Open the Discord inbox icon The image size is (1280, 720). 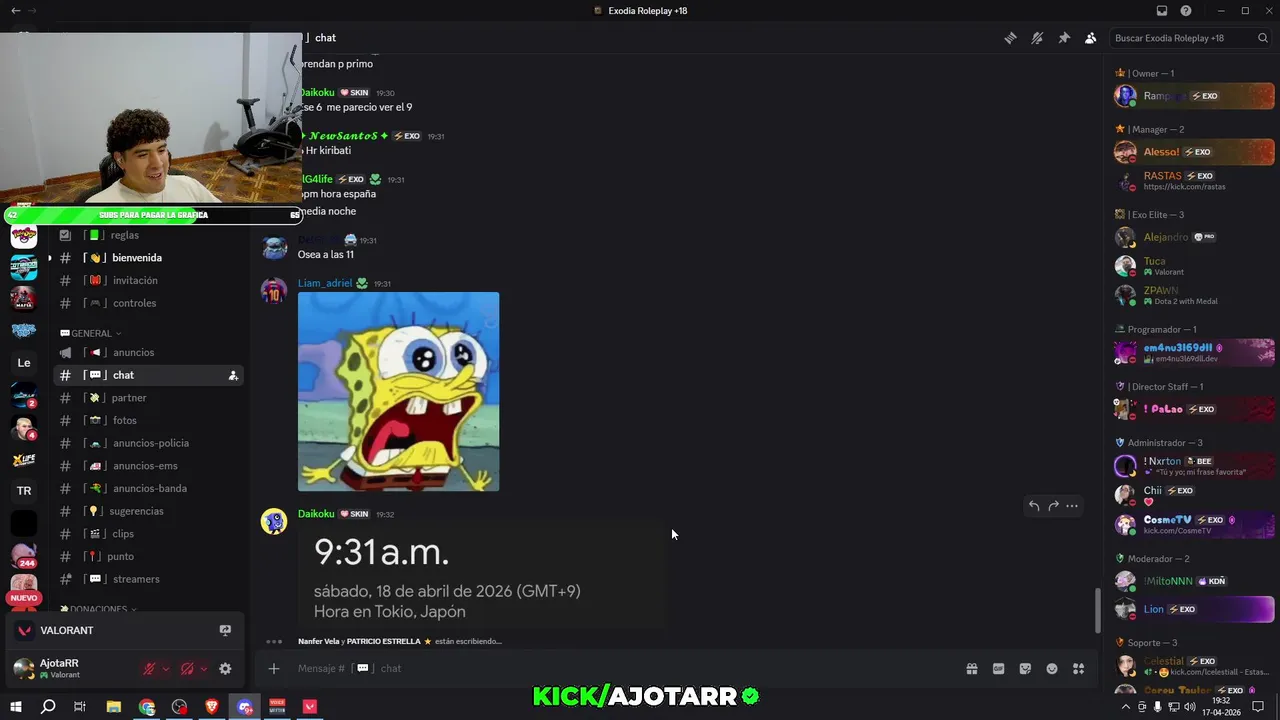(x=1162, y=11)
